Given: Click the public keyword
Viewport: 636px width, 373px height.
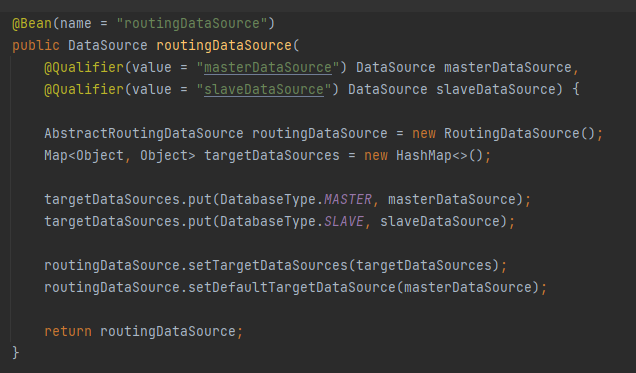Looking at the screenshot, I should 36,45.
